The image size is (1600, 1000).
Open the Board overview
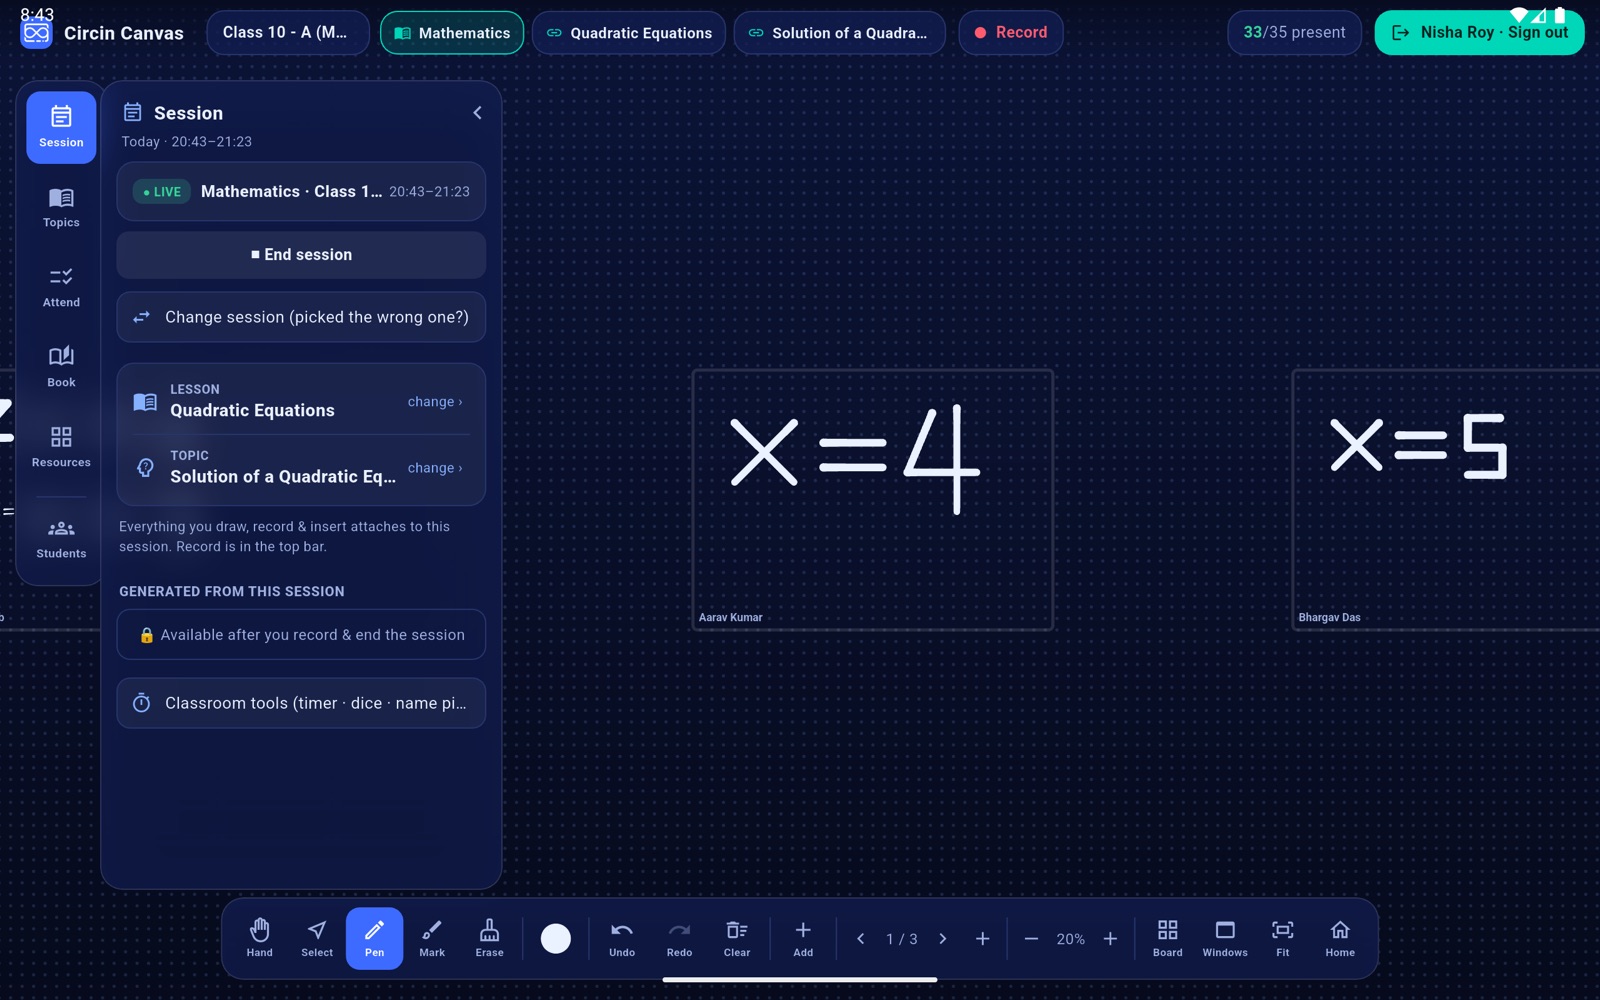1167,938
